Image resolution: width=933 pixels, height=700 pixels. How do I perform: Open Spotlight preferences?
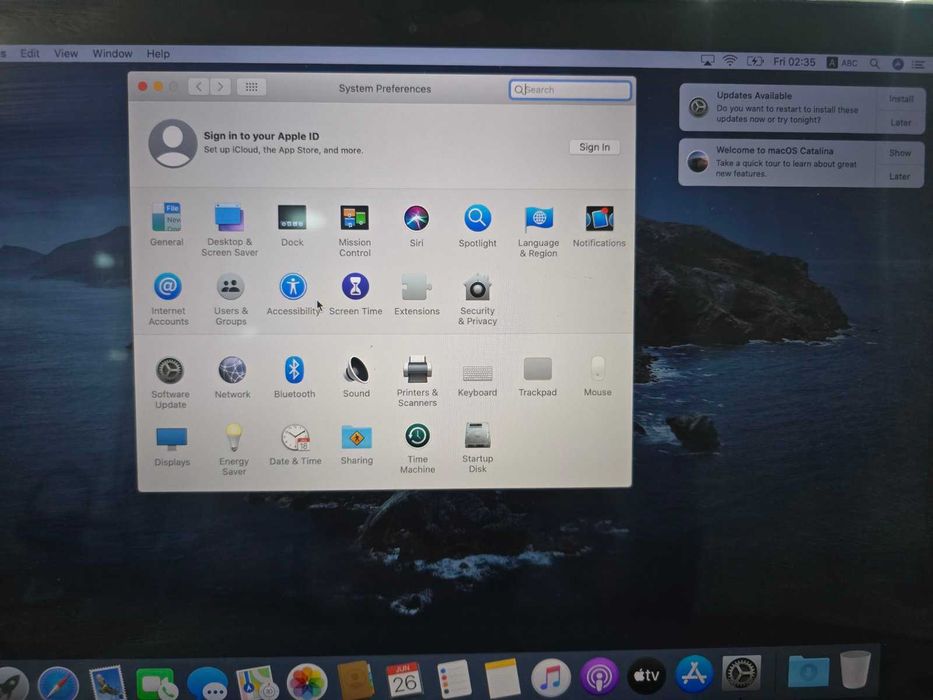[x=477, y=225]
